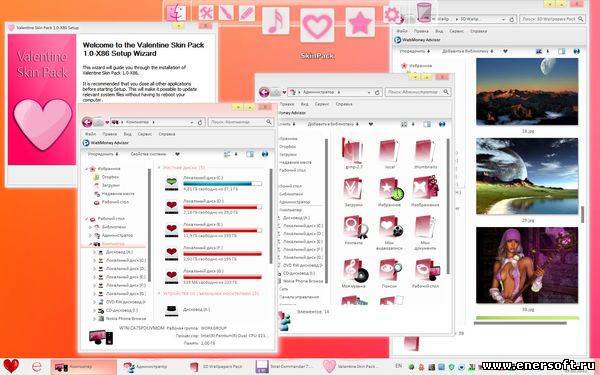Go back in the Администратор window
The height and width of the screenshot is (375, 600).
click(264, 92)
